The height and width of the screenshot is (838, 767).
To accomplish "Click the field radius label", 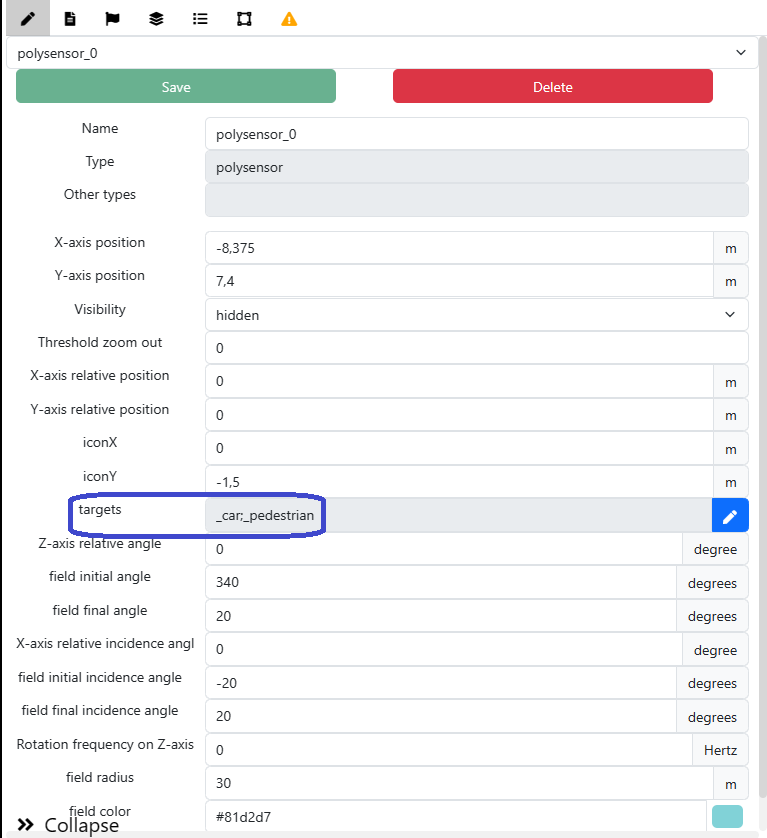I will coord(100,777).
